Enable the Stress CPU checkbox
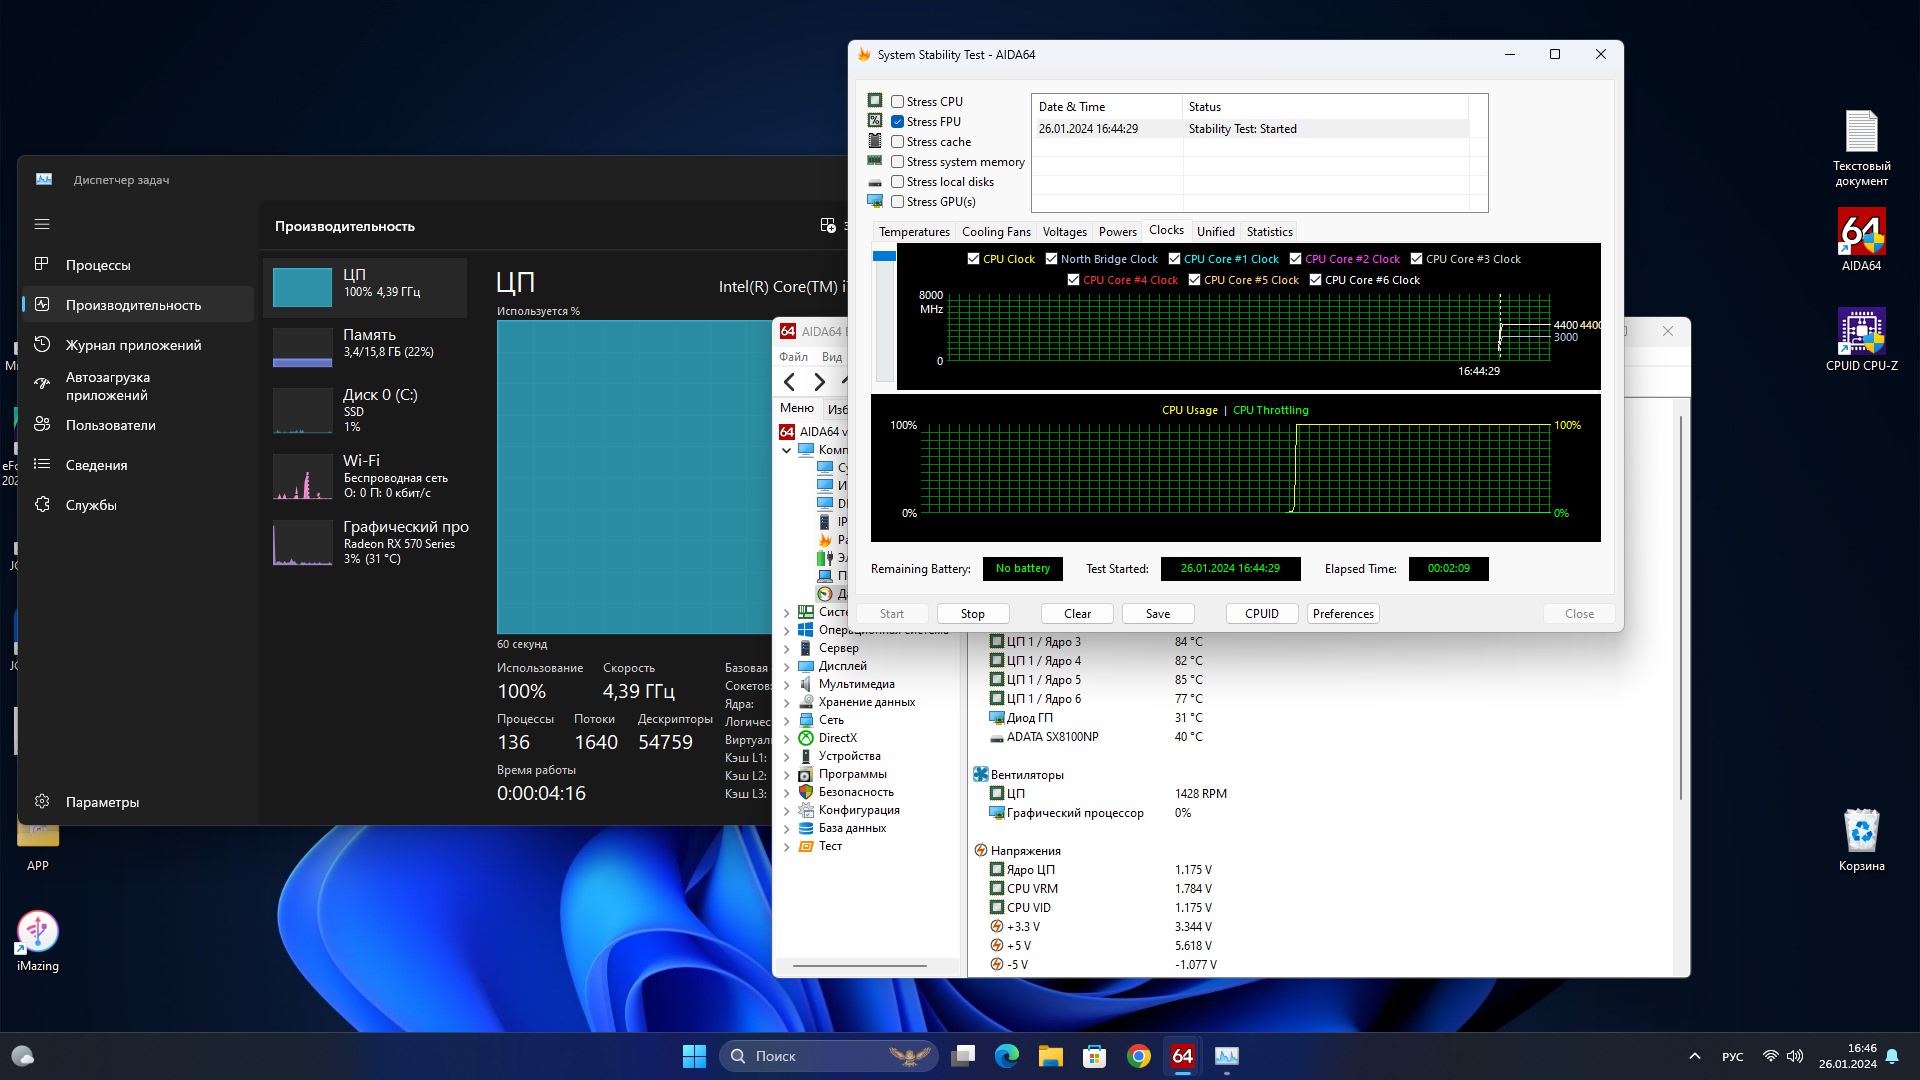Image resolution: width=1920 pixels, height=1080 pixels. [898, 102]
